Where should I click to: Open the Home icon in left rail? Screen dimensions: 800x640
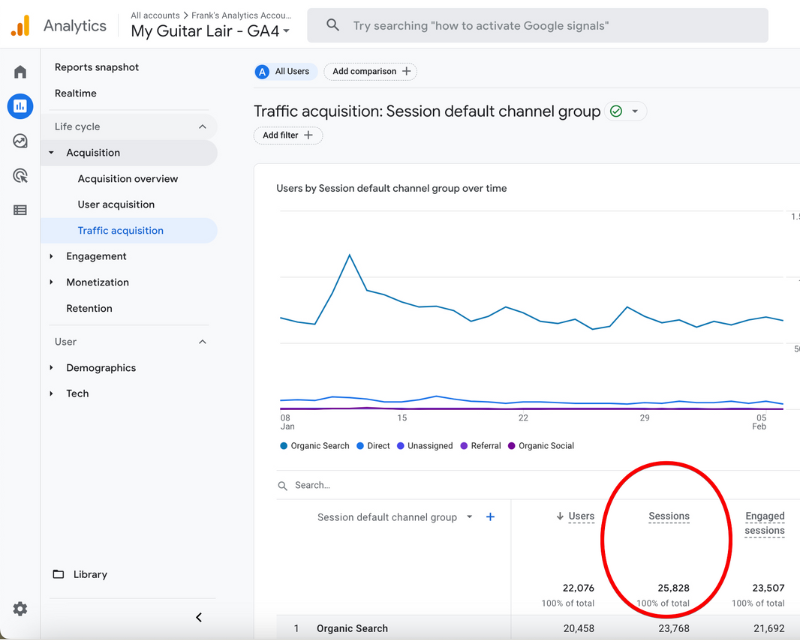coord(20,72)
